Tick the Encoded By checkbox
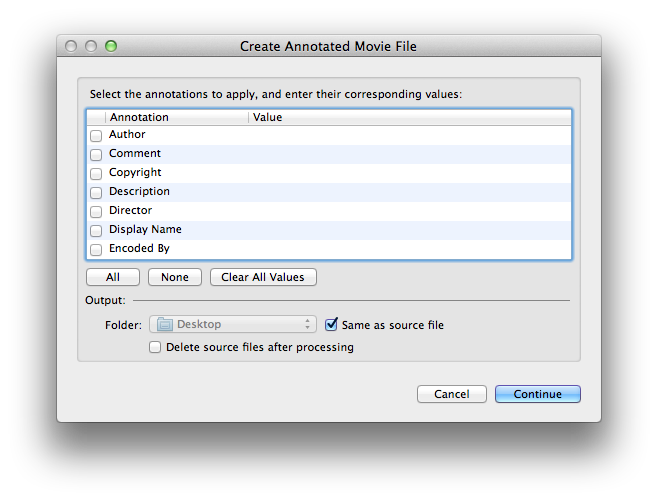The width and height of the screenshot is (658, 501). coord(96,250)
